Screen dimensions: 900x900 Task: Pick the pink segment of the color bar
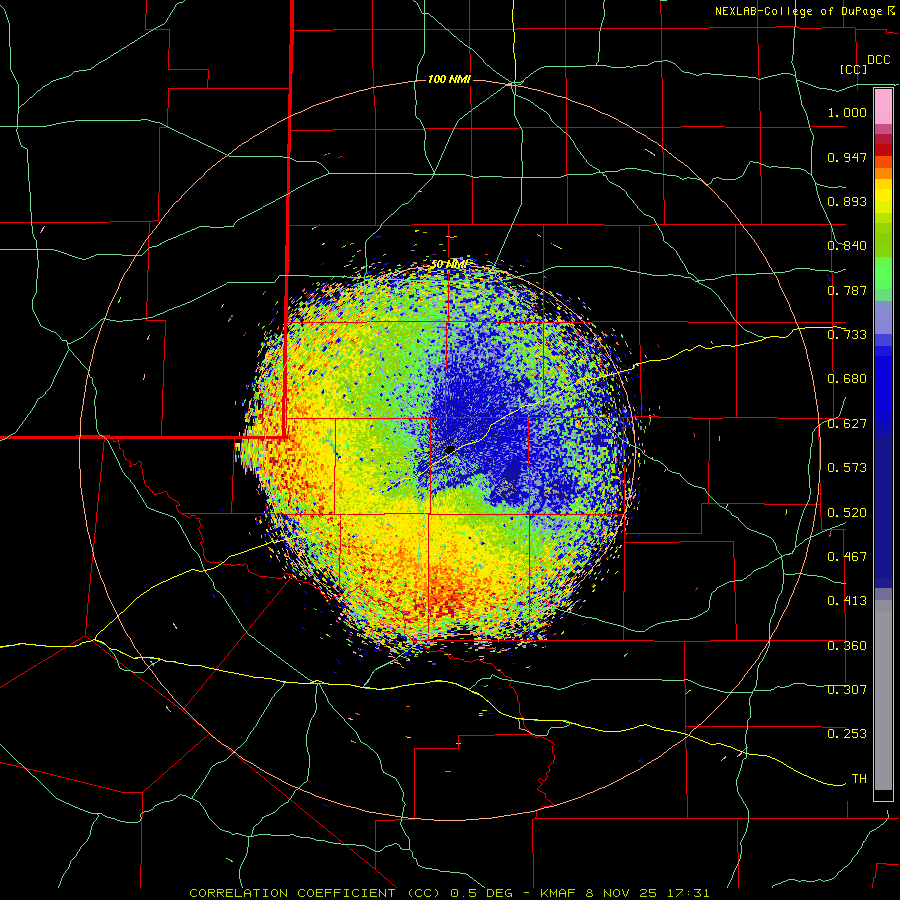tap(883, 106)
